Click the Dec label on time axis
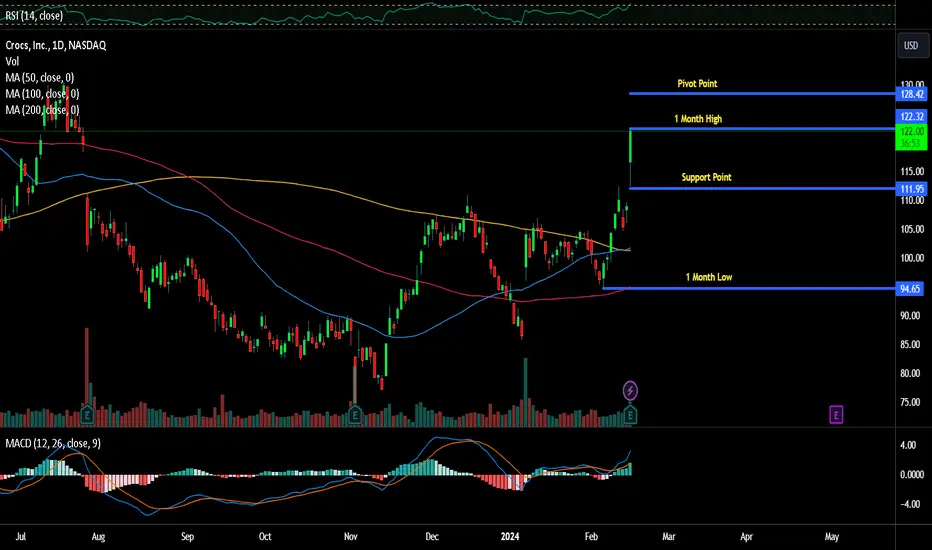 (x=432, y=536)
